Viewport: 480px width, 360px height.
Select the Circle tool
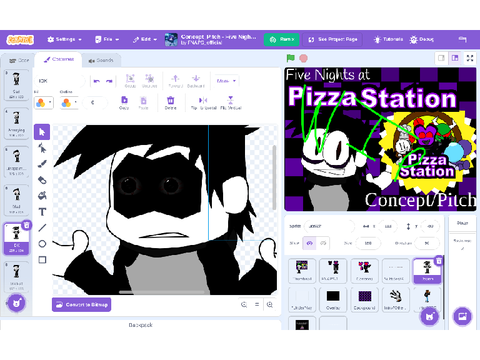42,244
